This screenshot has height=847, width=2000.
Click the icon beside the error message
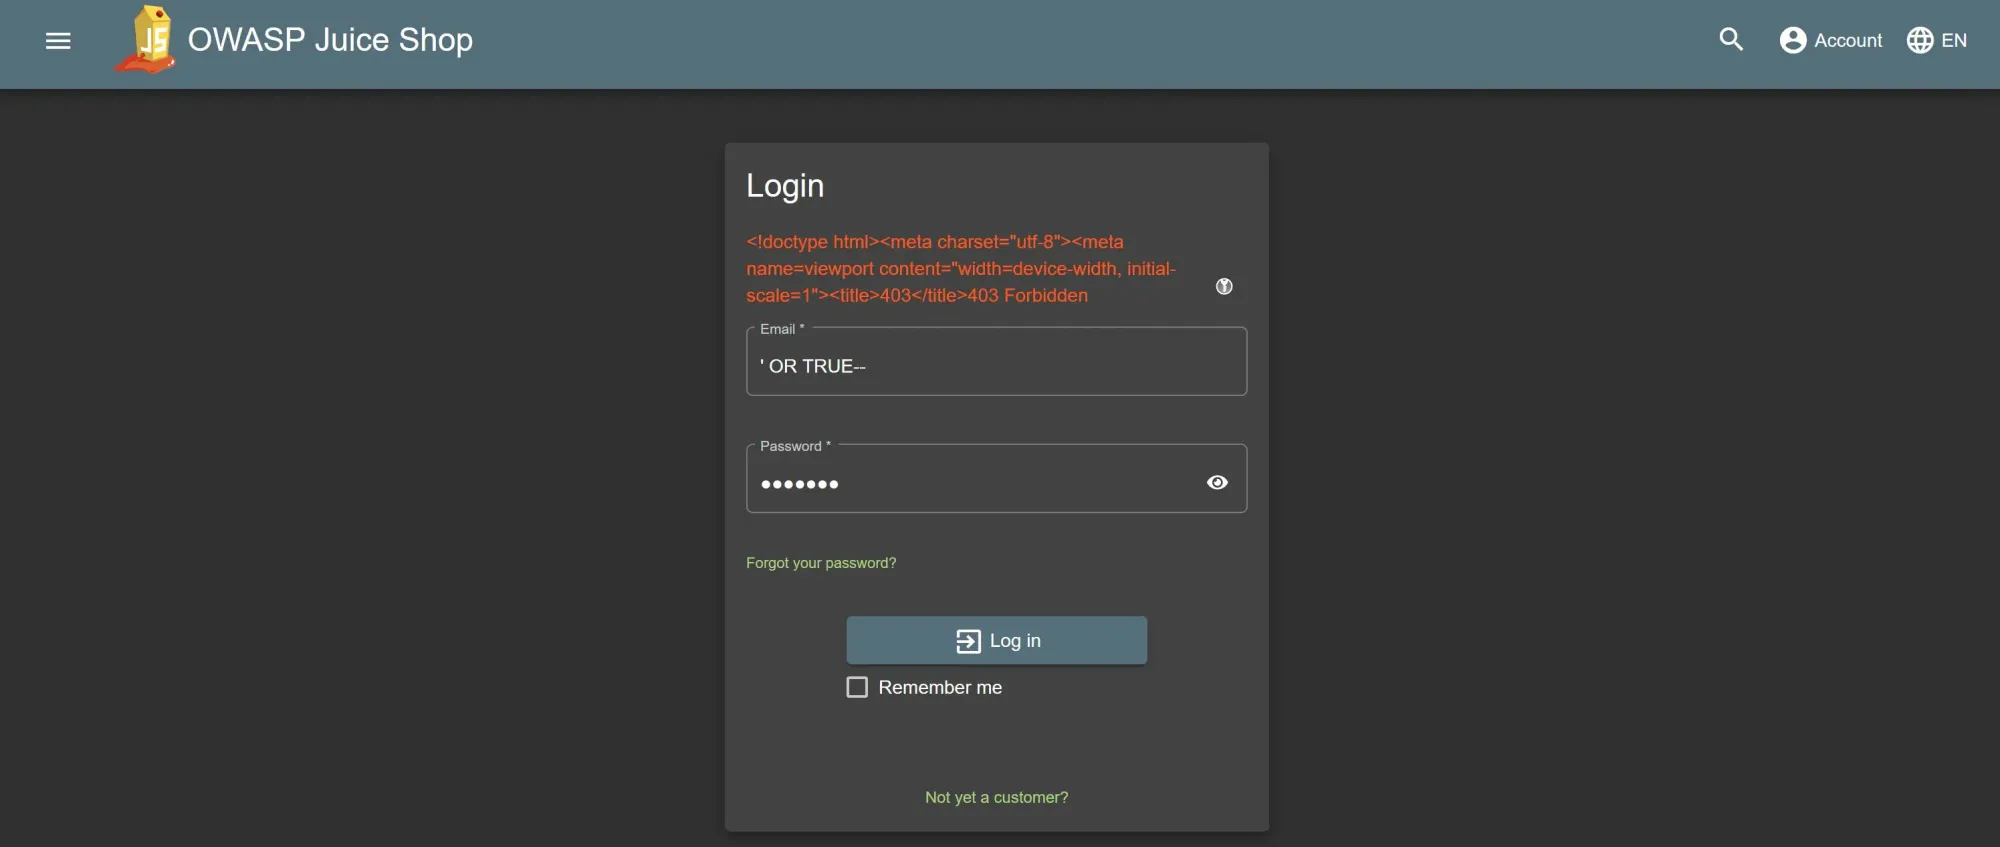pyautogui.click(x=1224, y=286)
